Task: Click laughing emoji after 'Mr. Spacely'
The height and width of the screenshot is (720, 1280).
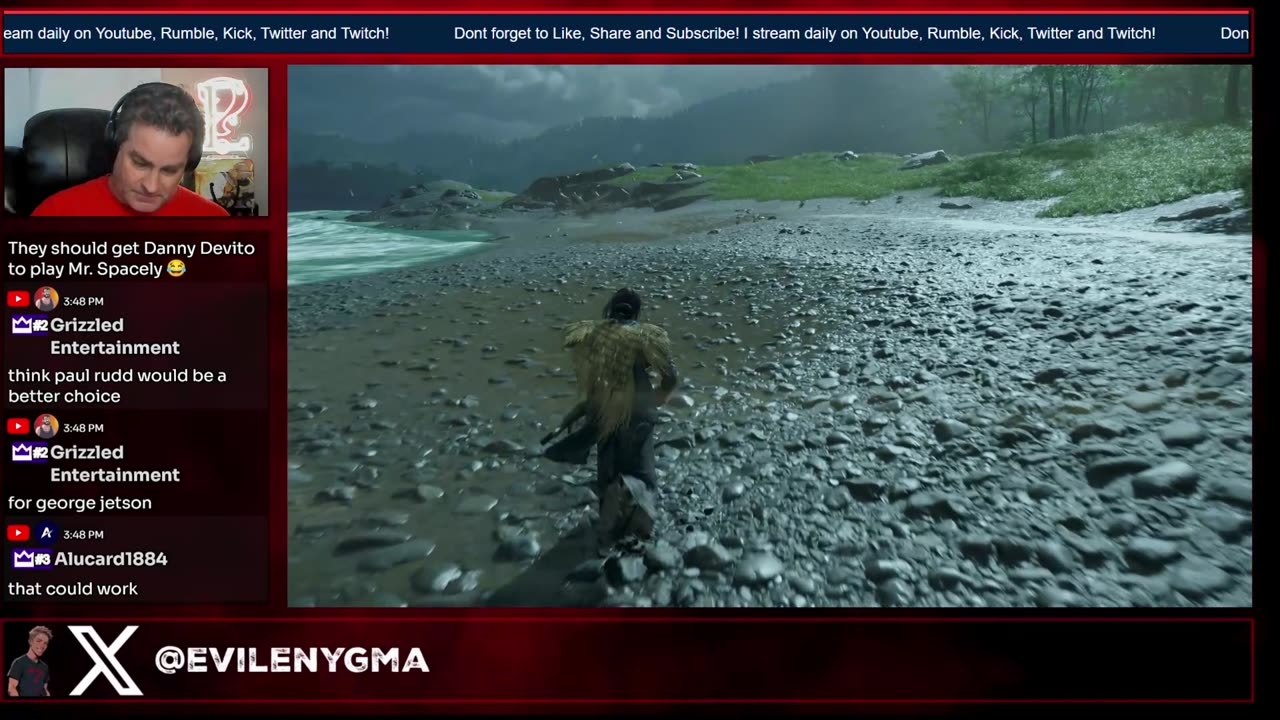Action: point(176,269)
